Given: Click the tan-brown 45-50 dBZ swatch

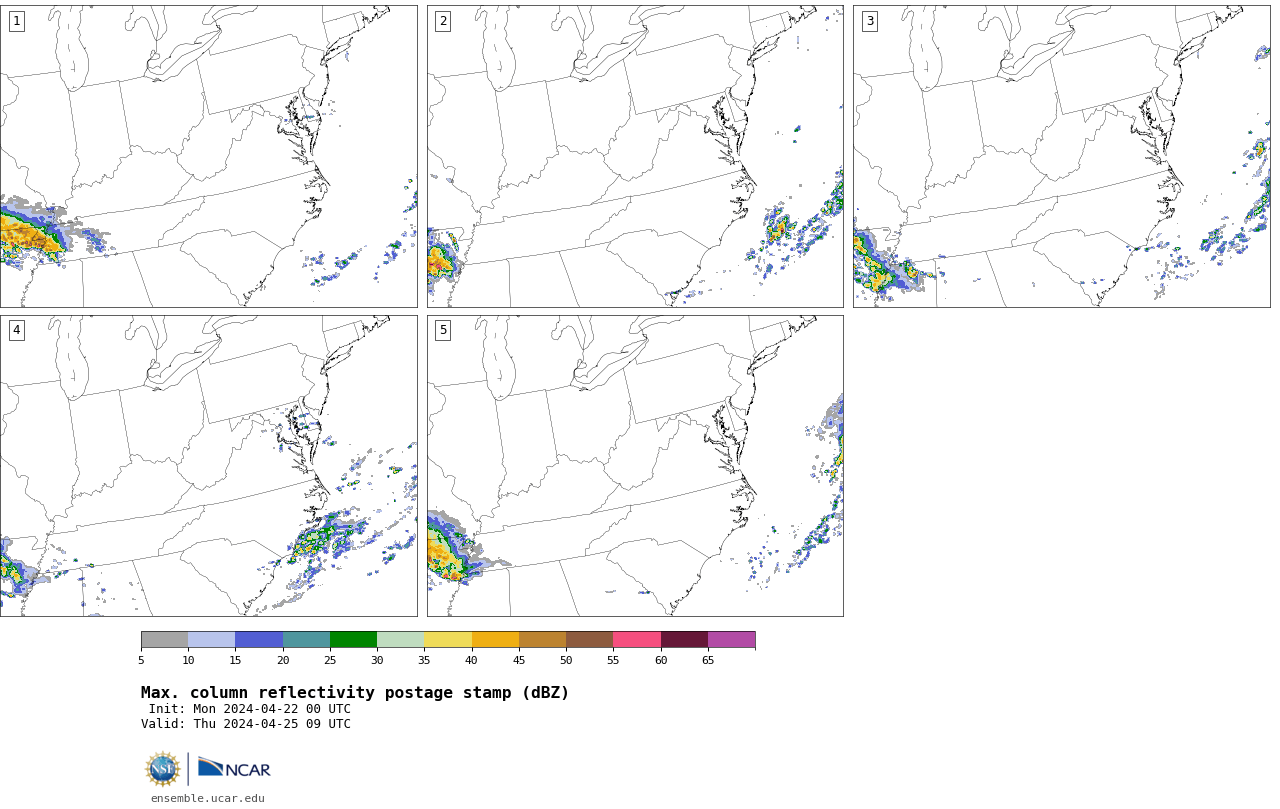Looking at the screenshot, I should point(542,640).
